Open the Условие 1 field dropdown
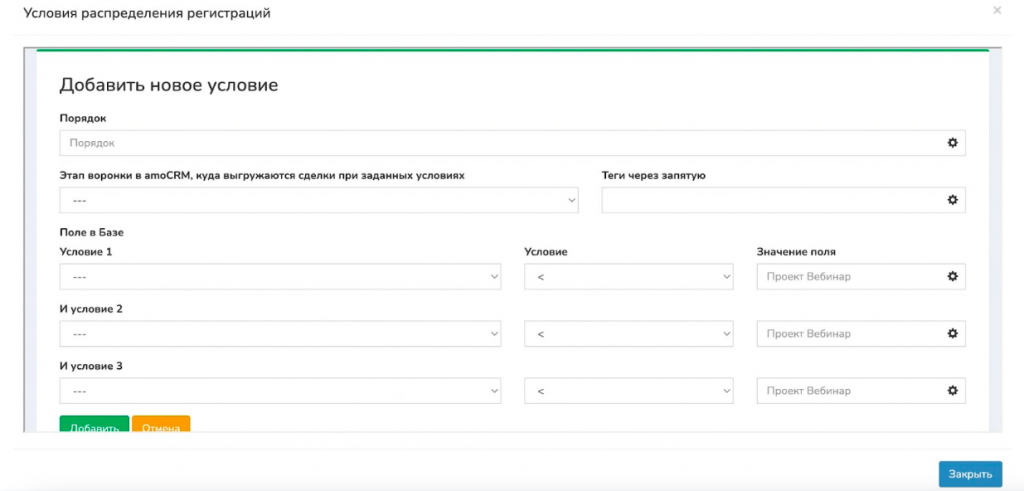 point(280,277)
